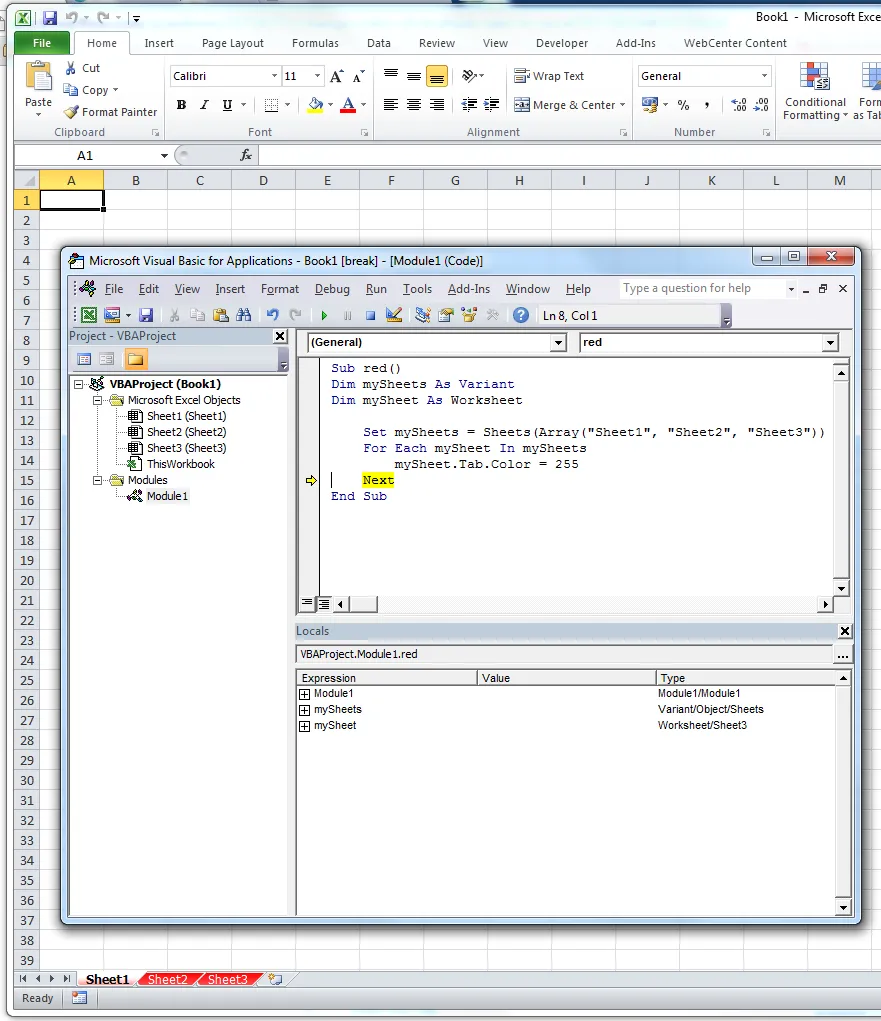Screen dimensions: 881x1021
Task: Click Italic icon in Excel ribbon
Action: (x=204, y=105)
